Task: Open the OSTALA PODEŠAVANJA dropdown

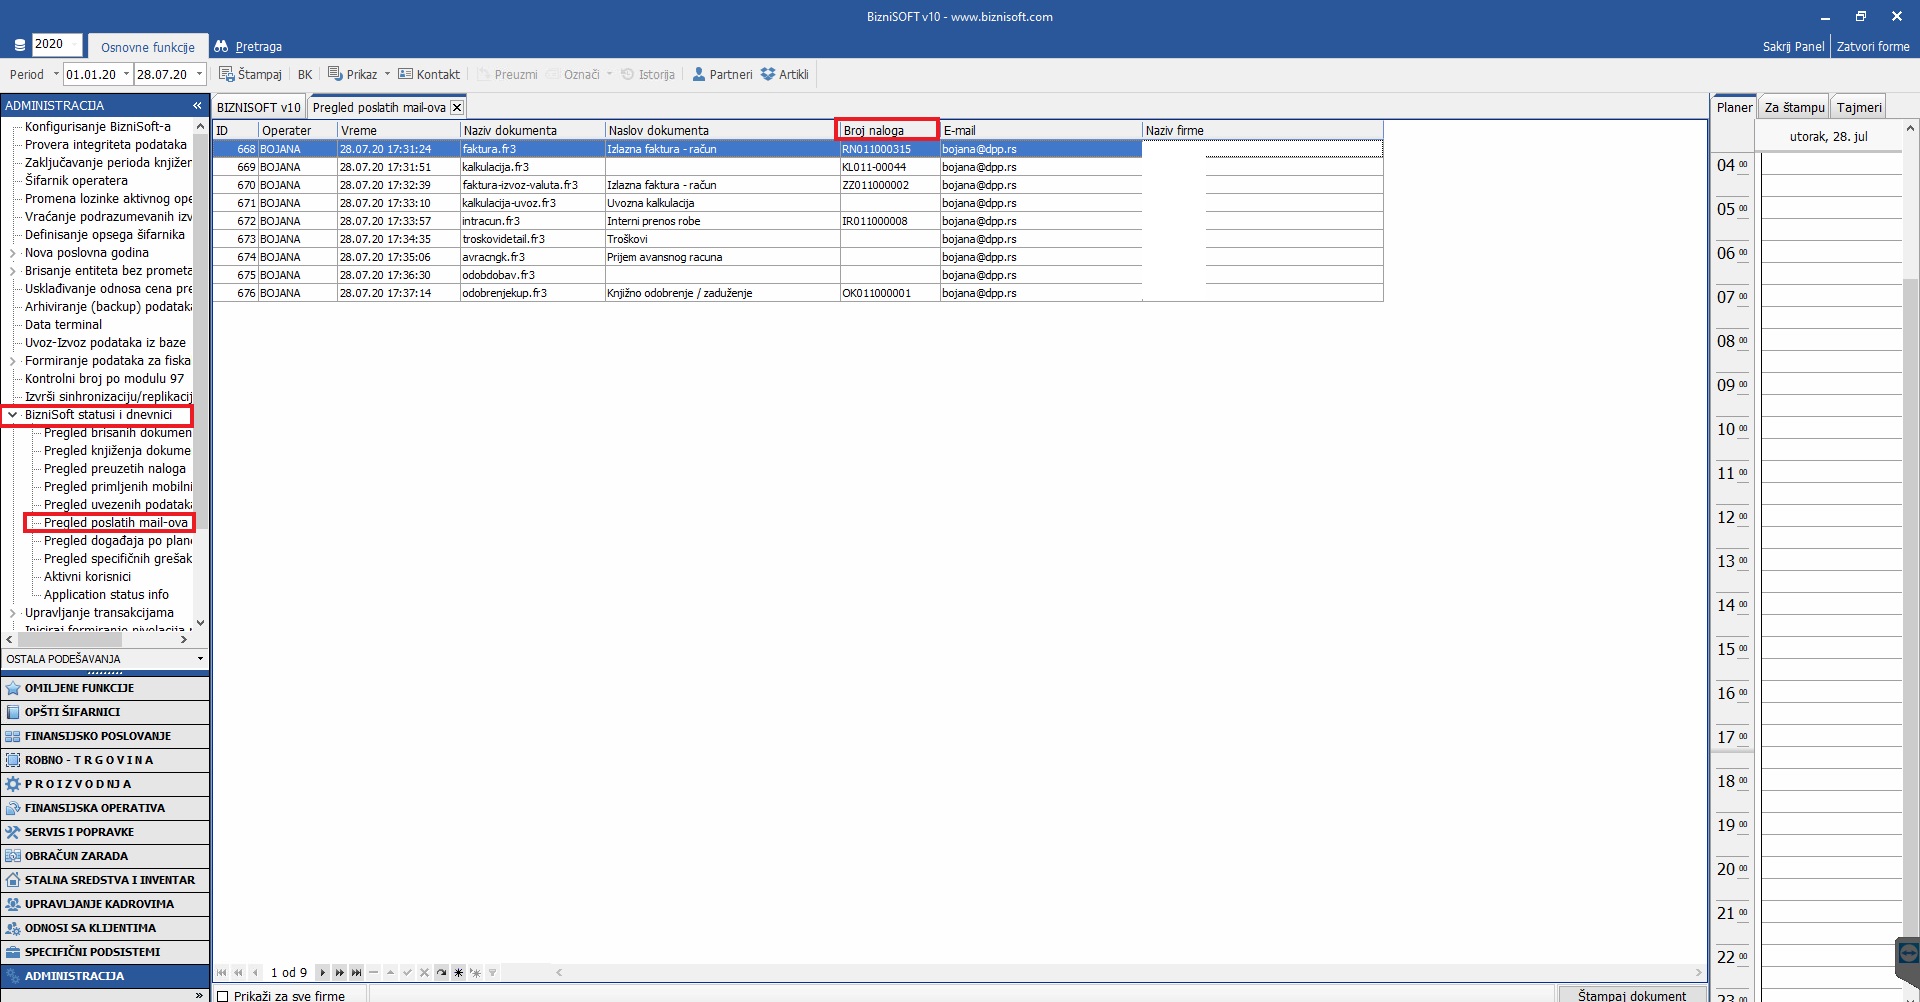Action: coord(200,659)
